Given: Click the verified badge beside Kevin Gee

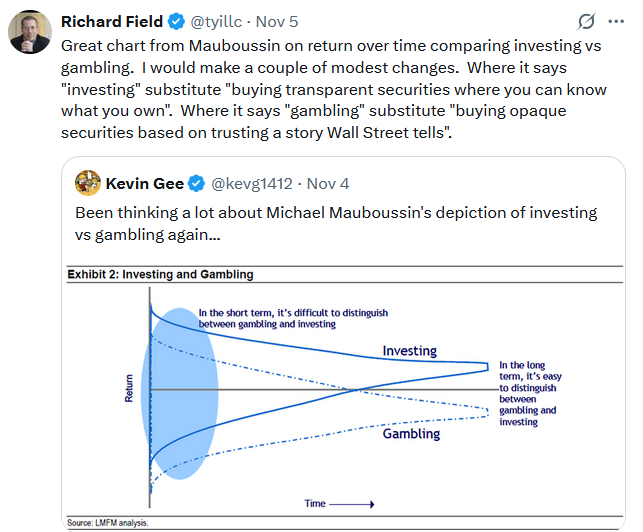Looking at the screenshot, I should (198, 183).
